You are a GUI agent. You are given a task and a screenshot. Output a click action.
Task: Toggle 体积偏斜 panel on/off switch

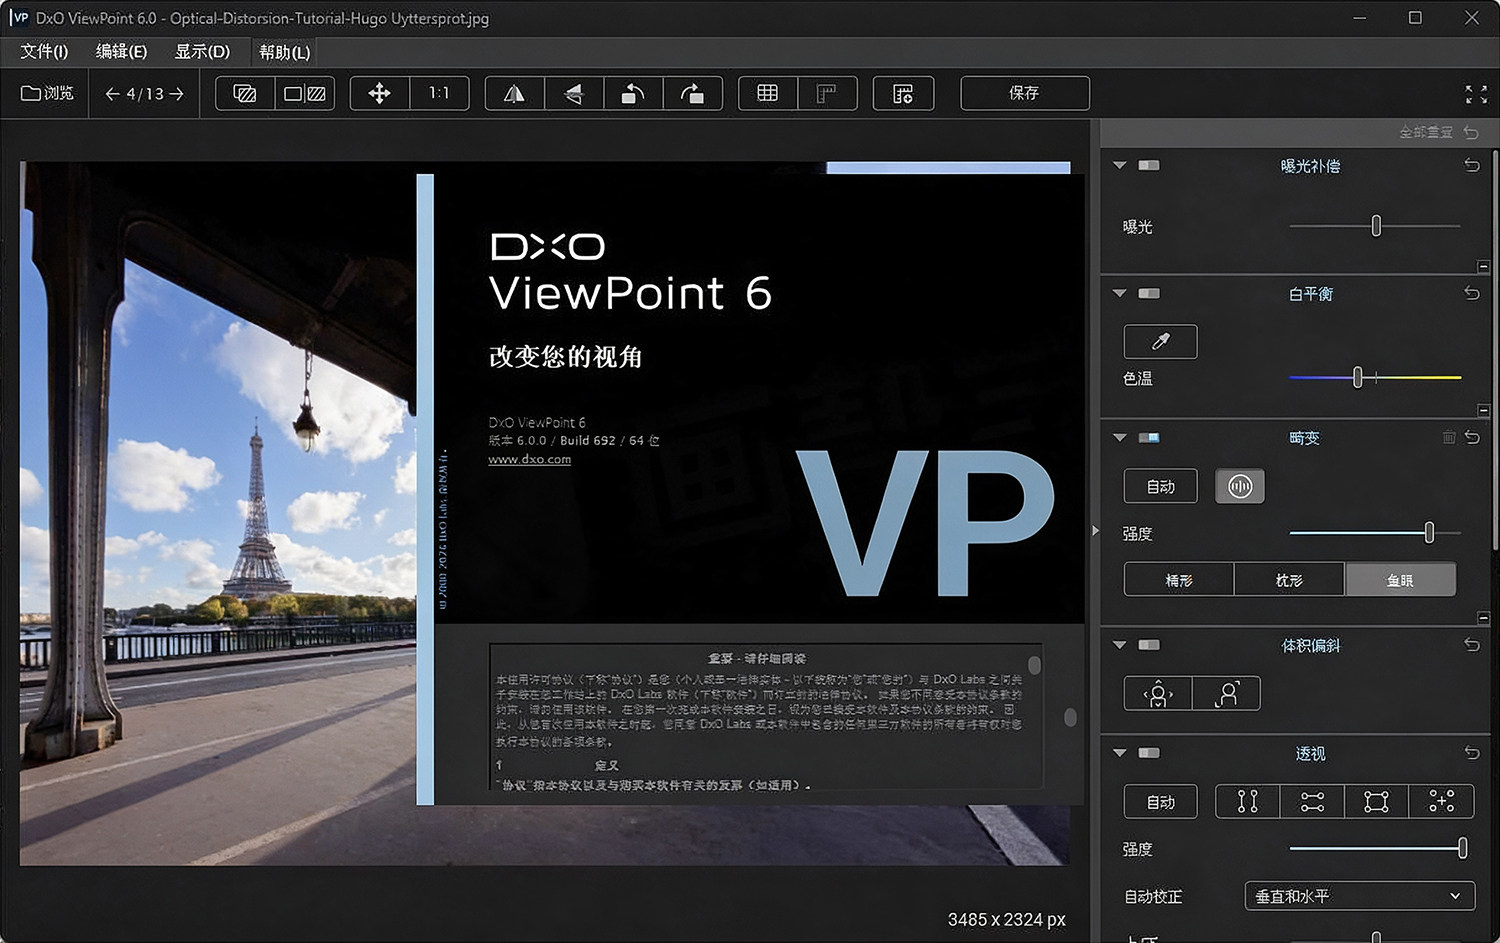[x=1149, y=645]
